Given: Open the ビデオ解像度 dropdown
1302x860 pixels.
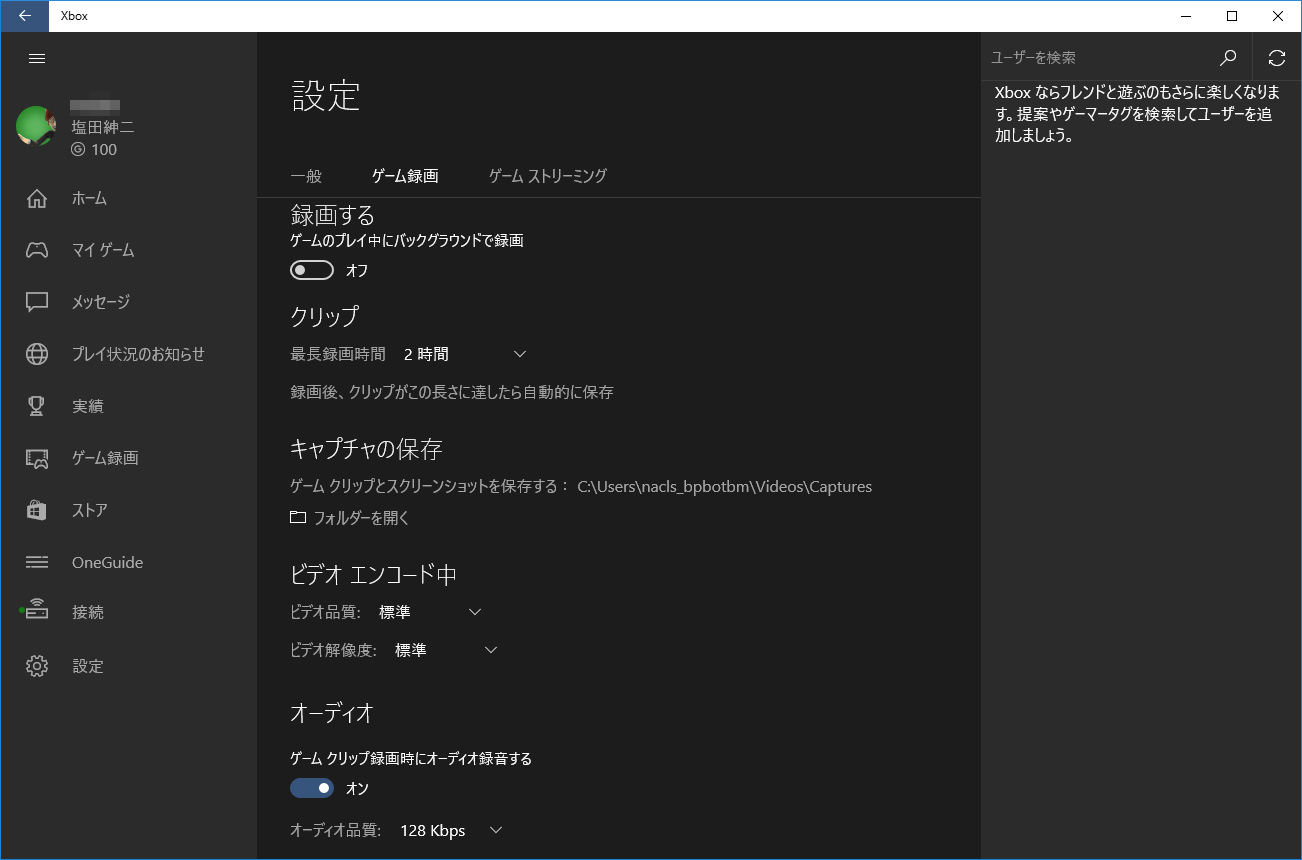Looking at the screenshot, I should point(446,650).
